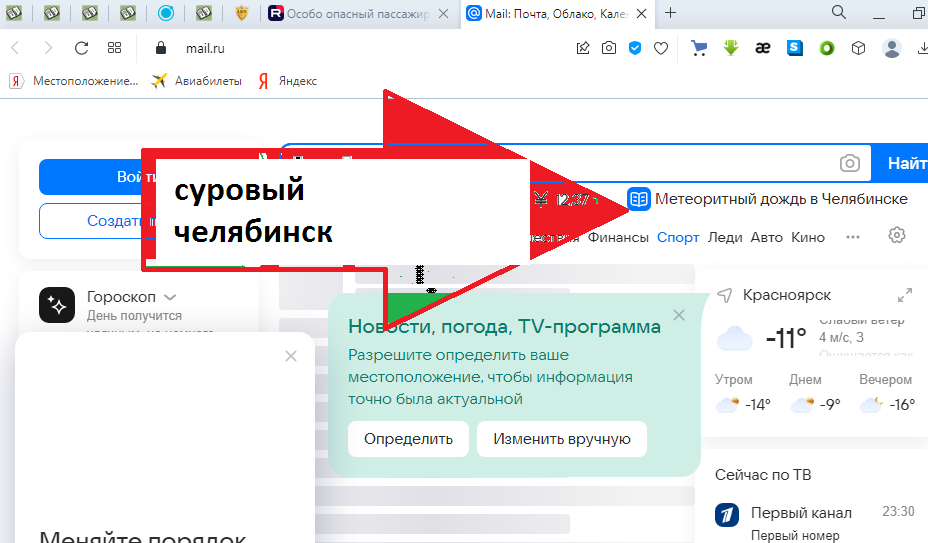Open Первый канал channel logo
The height and width of the screenshot is (543, 928).
pyautogui.click(x=727, y=515)
